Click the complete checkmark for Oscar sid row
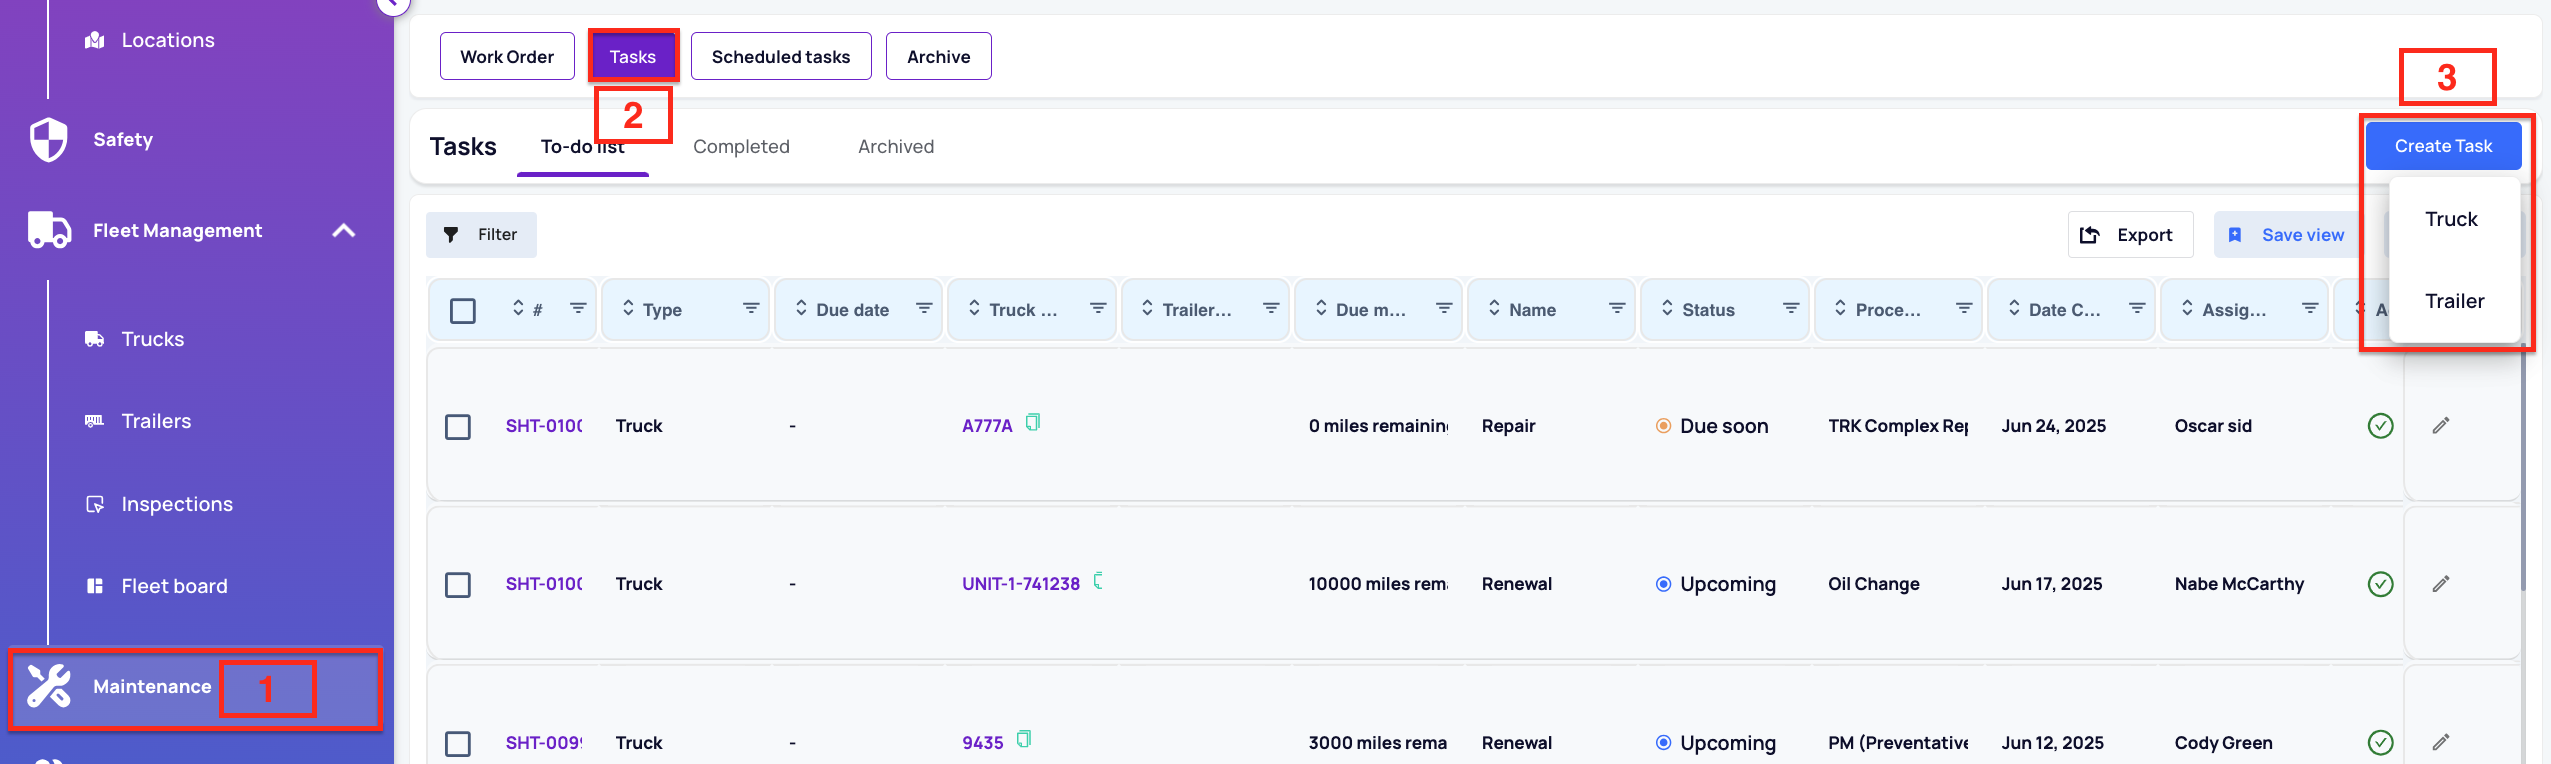Screen dimensions: 2551x764 tap(2381, 426)
